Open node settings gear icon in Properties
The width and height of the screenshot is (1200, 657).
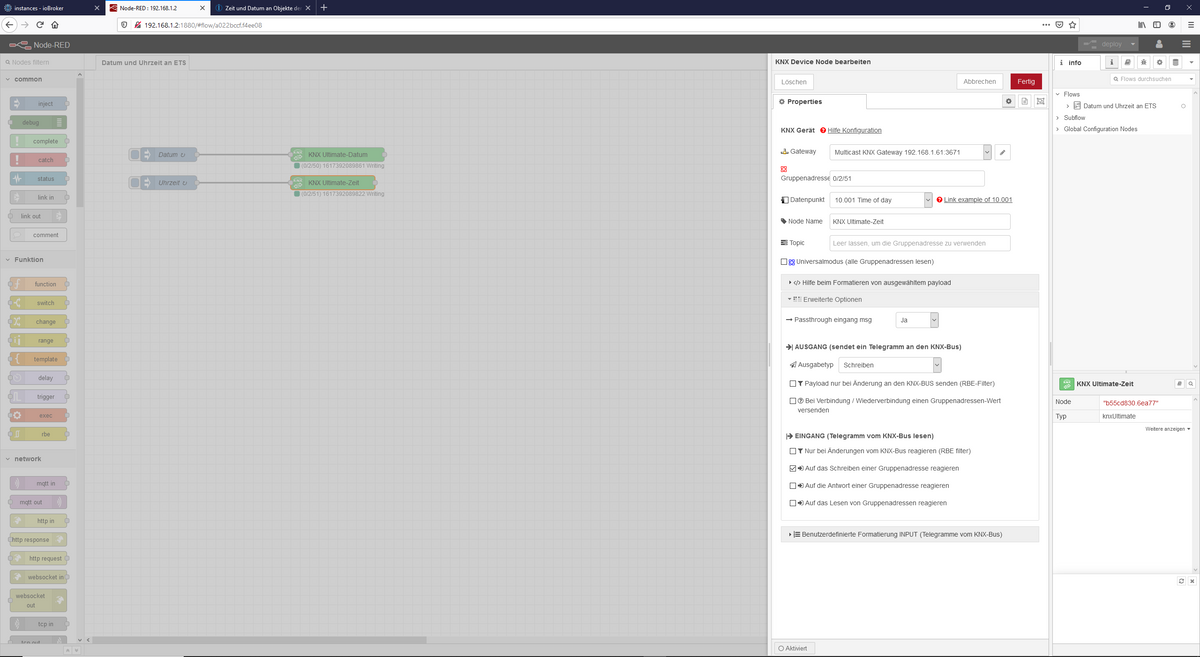(1008, 101)
